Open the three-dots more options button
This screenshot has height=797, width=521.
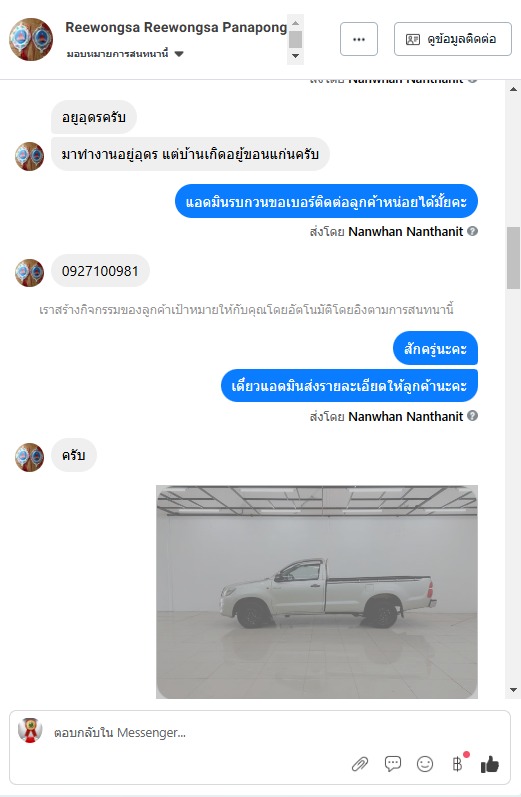click(359, 39)
